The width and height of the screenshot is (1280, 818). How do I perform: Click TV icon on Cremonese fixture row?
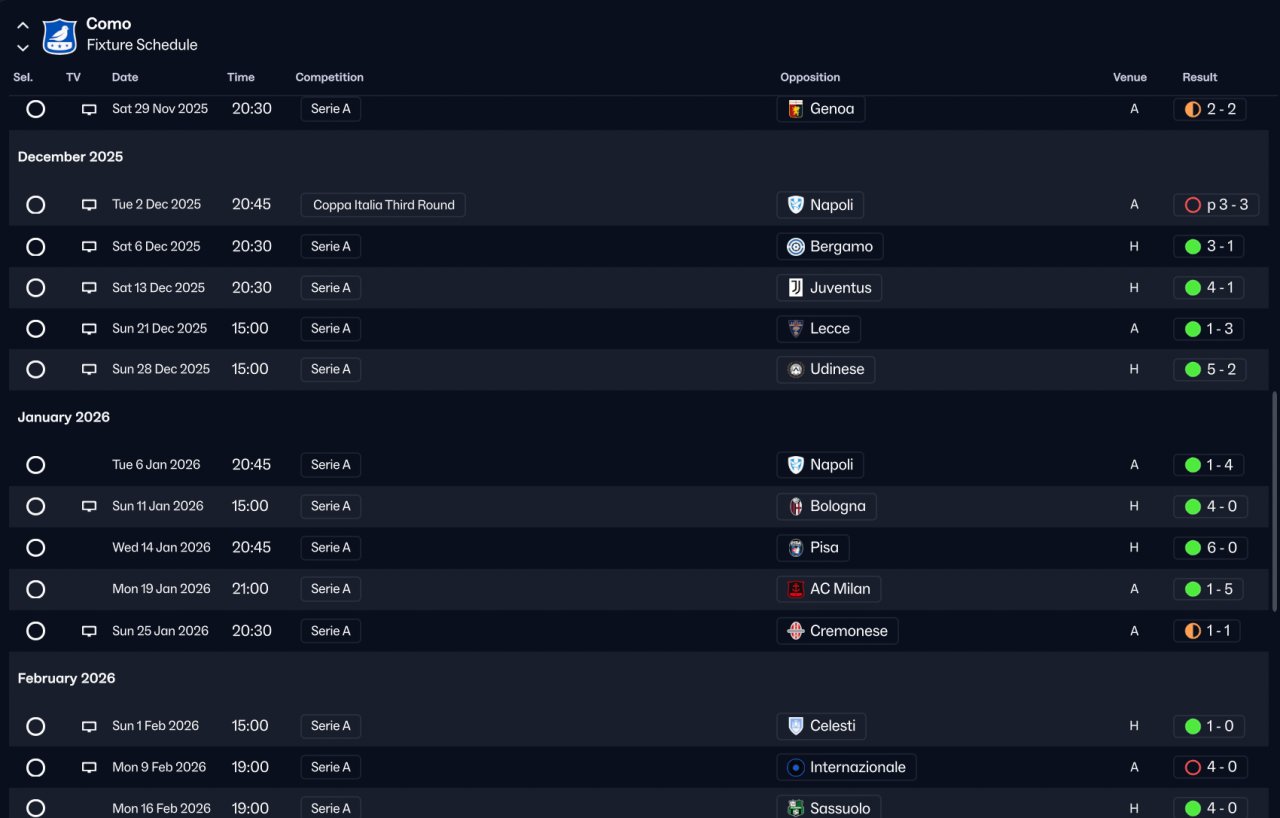point(89,631)
